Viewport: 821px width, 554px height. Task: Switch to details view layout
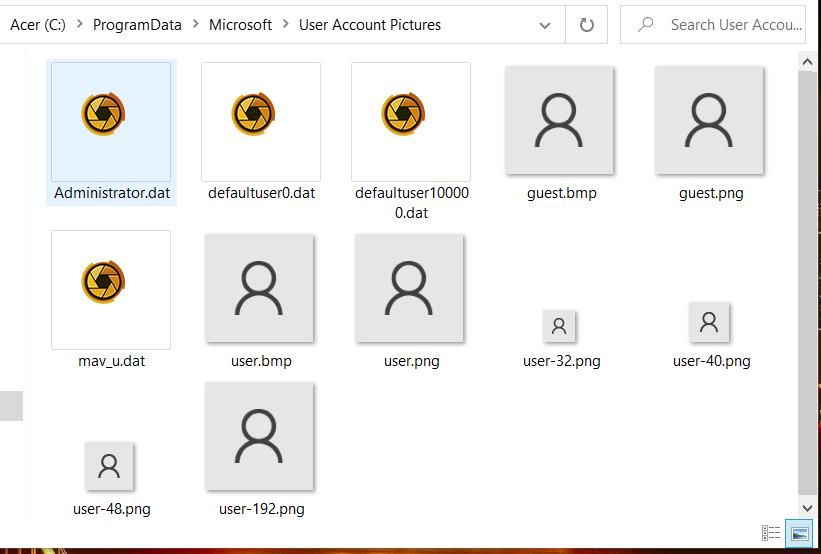(771, 533)
